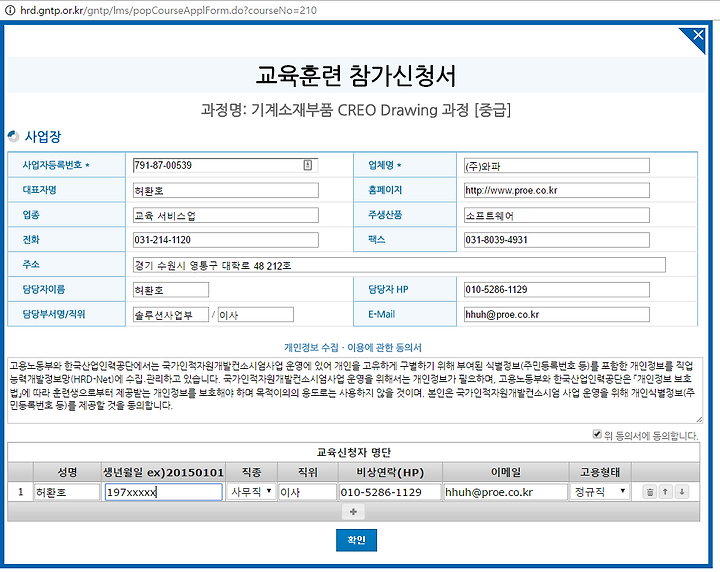The image size is (720, 572).
Task: Open the 사무직 job type dropdown
Action: click(x=251, y=492)
